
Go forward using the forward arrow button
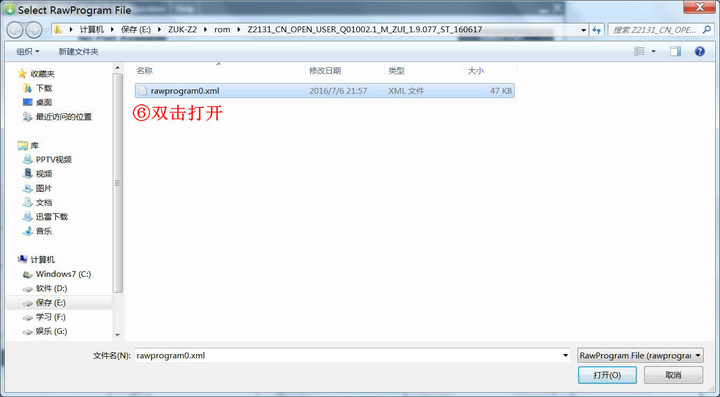[x=34, y=30]
